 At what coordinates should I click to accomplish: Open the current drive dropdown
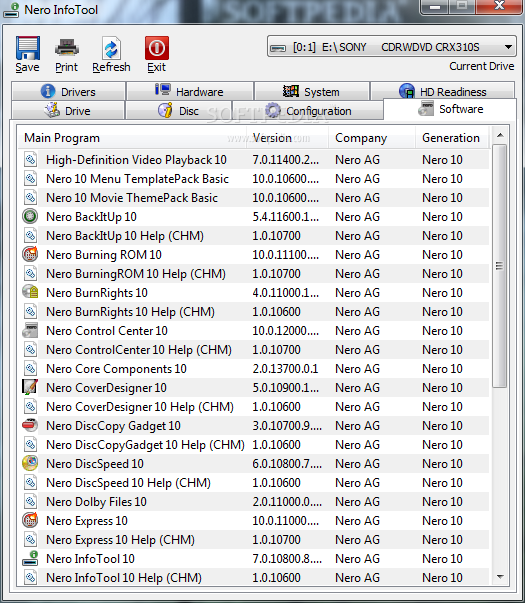click(392, 47)
